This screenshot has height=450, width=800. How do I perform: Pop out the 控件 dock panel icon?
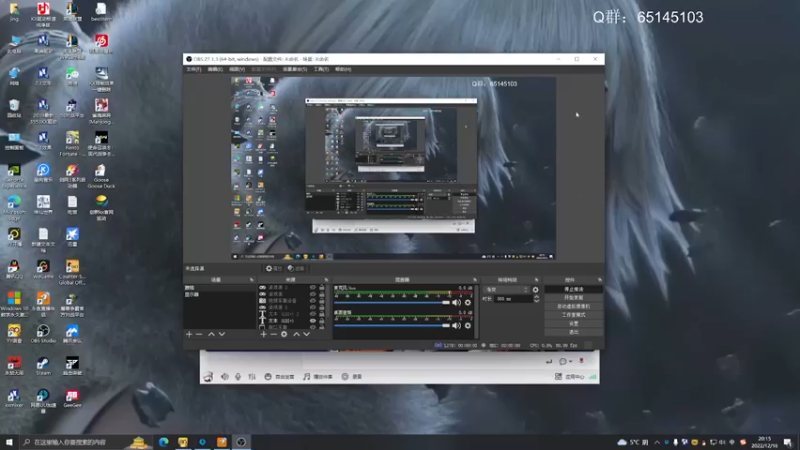[599, 280]
